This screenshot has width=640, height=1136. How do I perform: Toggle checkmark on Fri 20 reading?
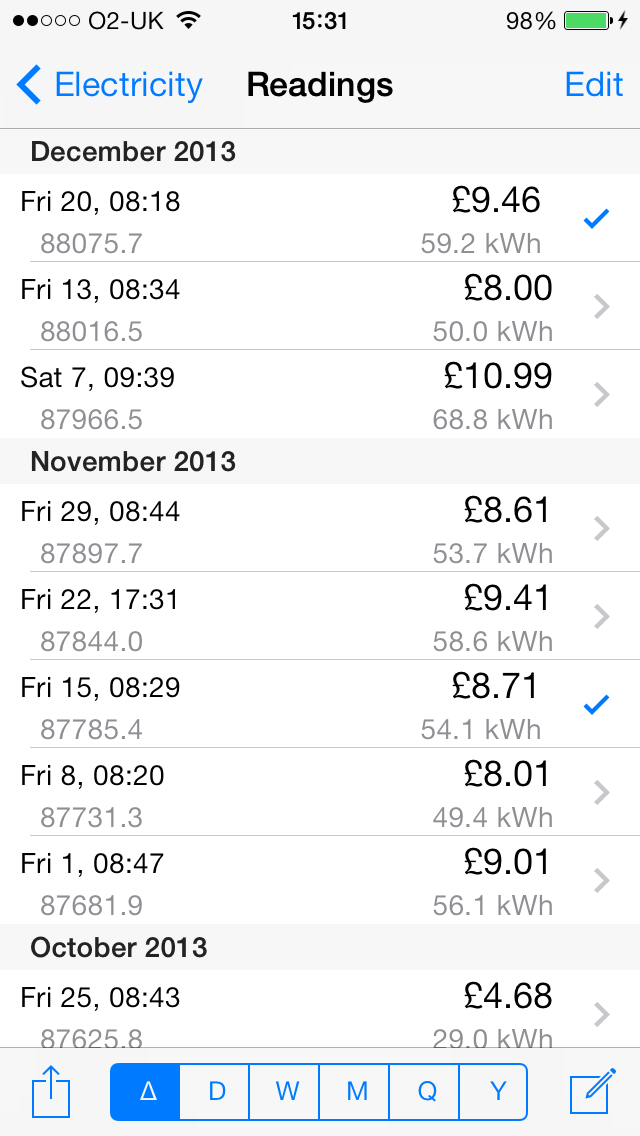(x=596, y=220)
